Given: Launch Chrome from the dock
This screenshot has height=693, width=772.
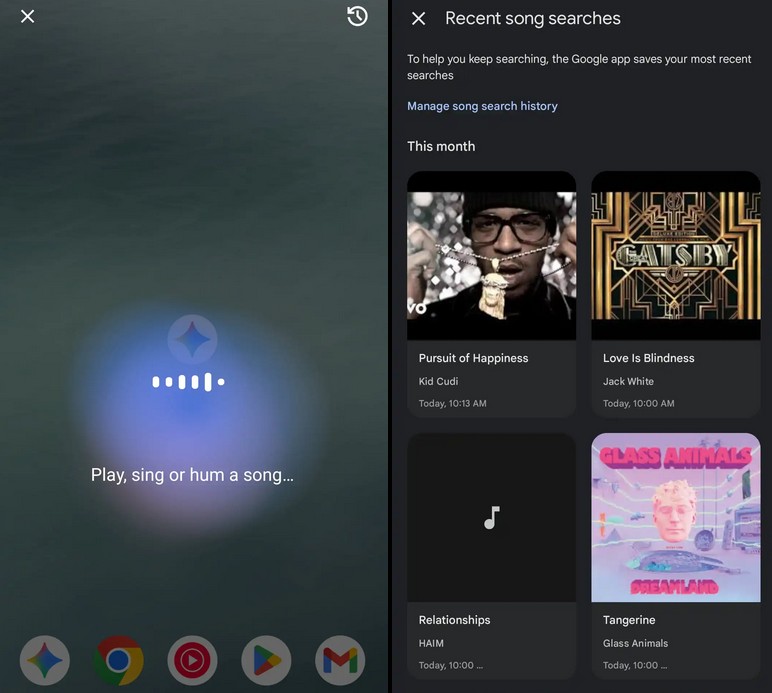Looking at the screenshot, I should pyautogui.click(x=118, y=660).
